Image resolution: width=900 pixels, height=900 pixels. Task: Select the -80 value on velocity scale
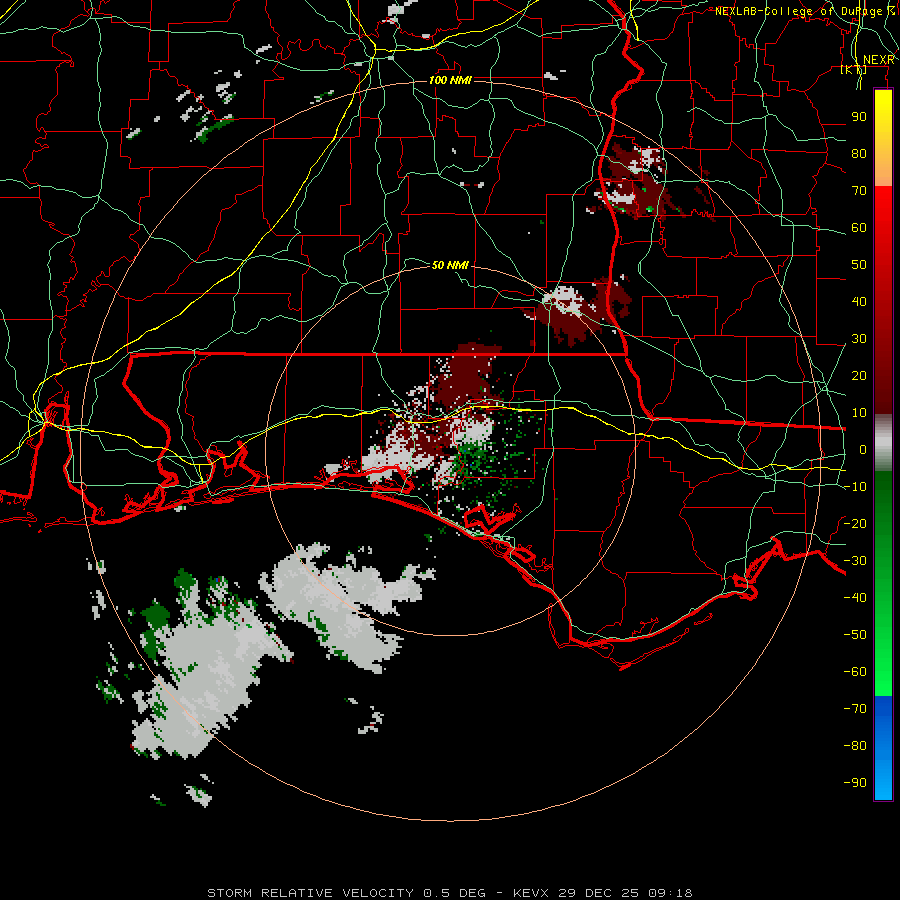tap(855, 746)
